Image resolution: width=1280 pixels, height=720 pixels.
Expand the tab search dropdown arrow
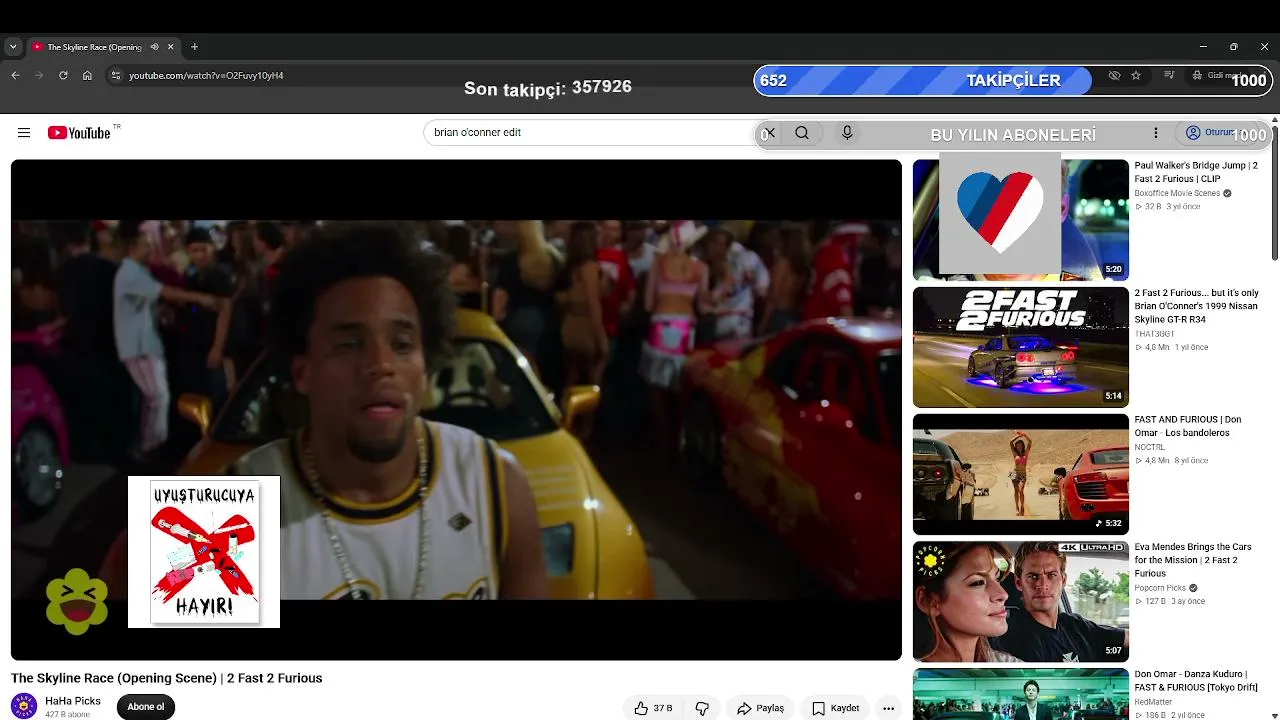(13, 47)
